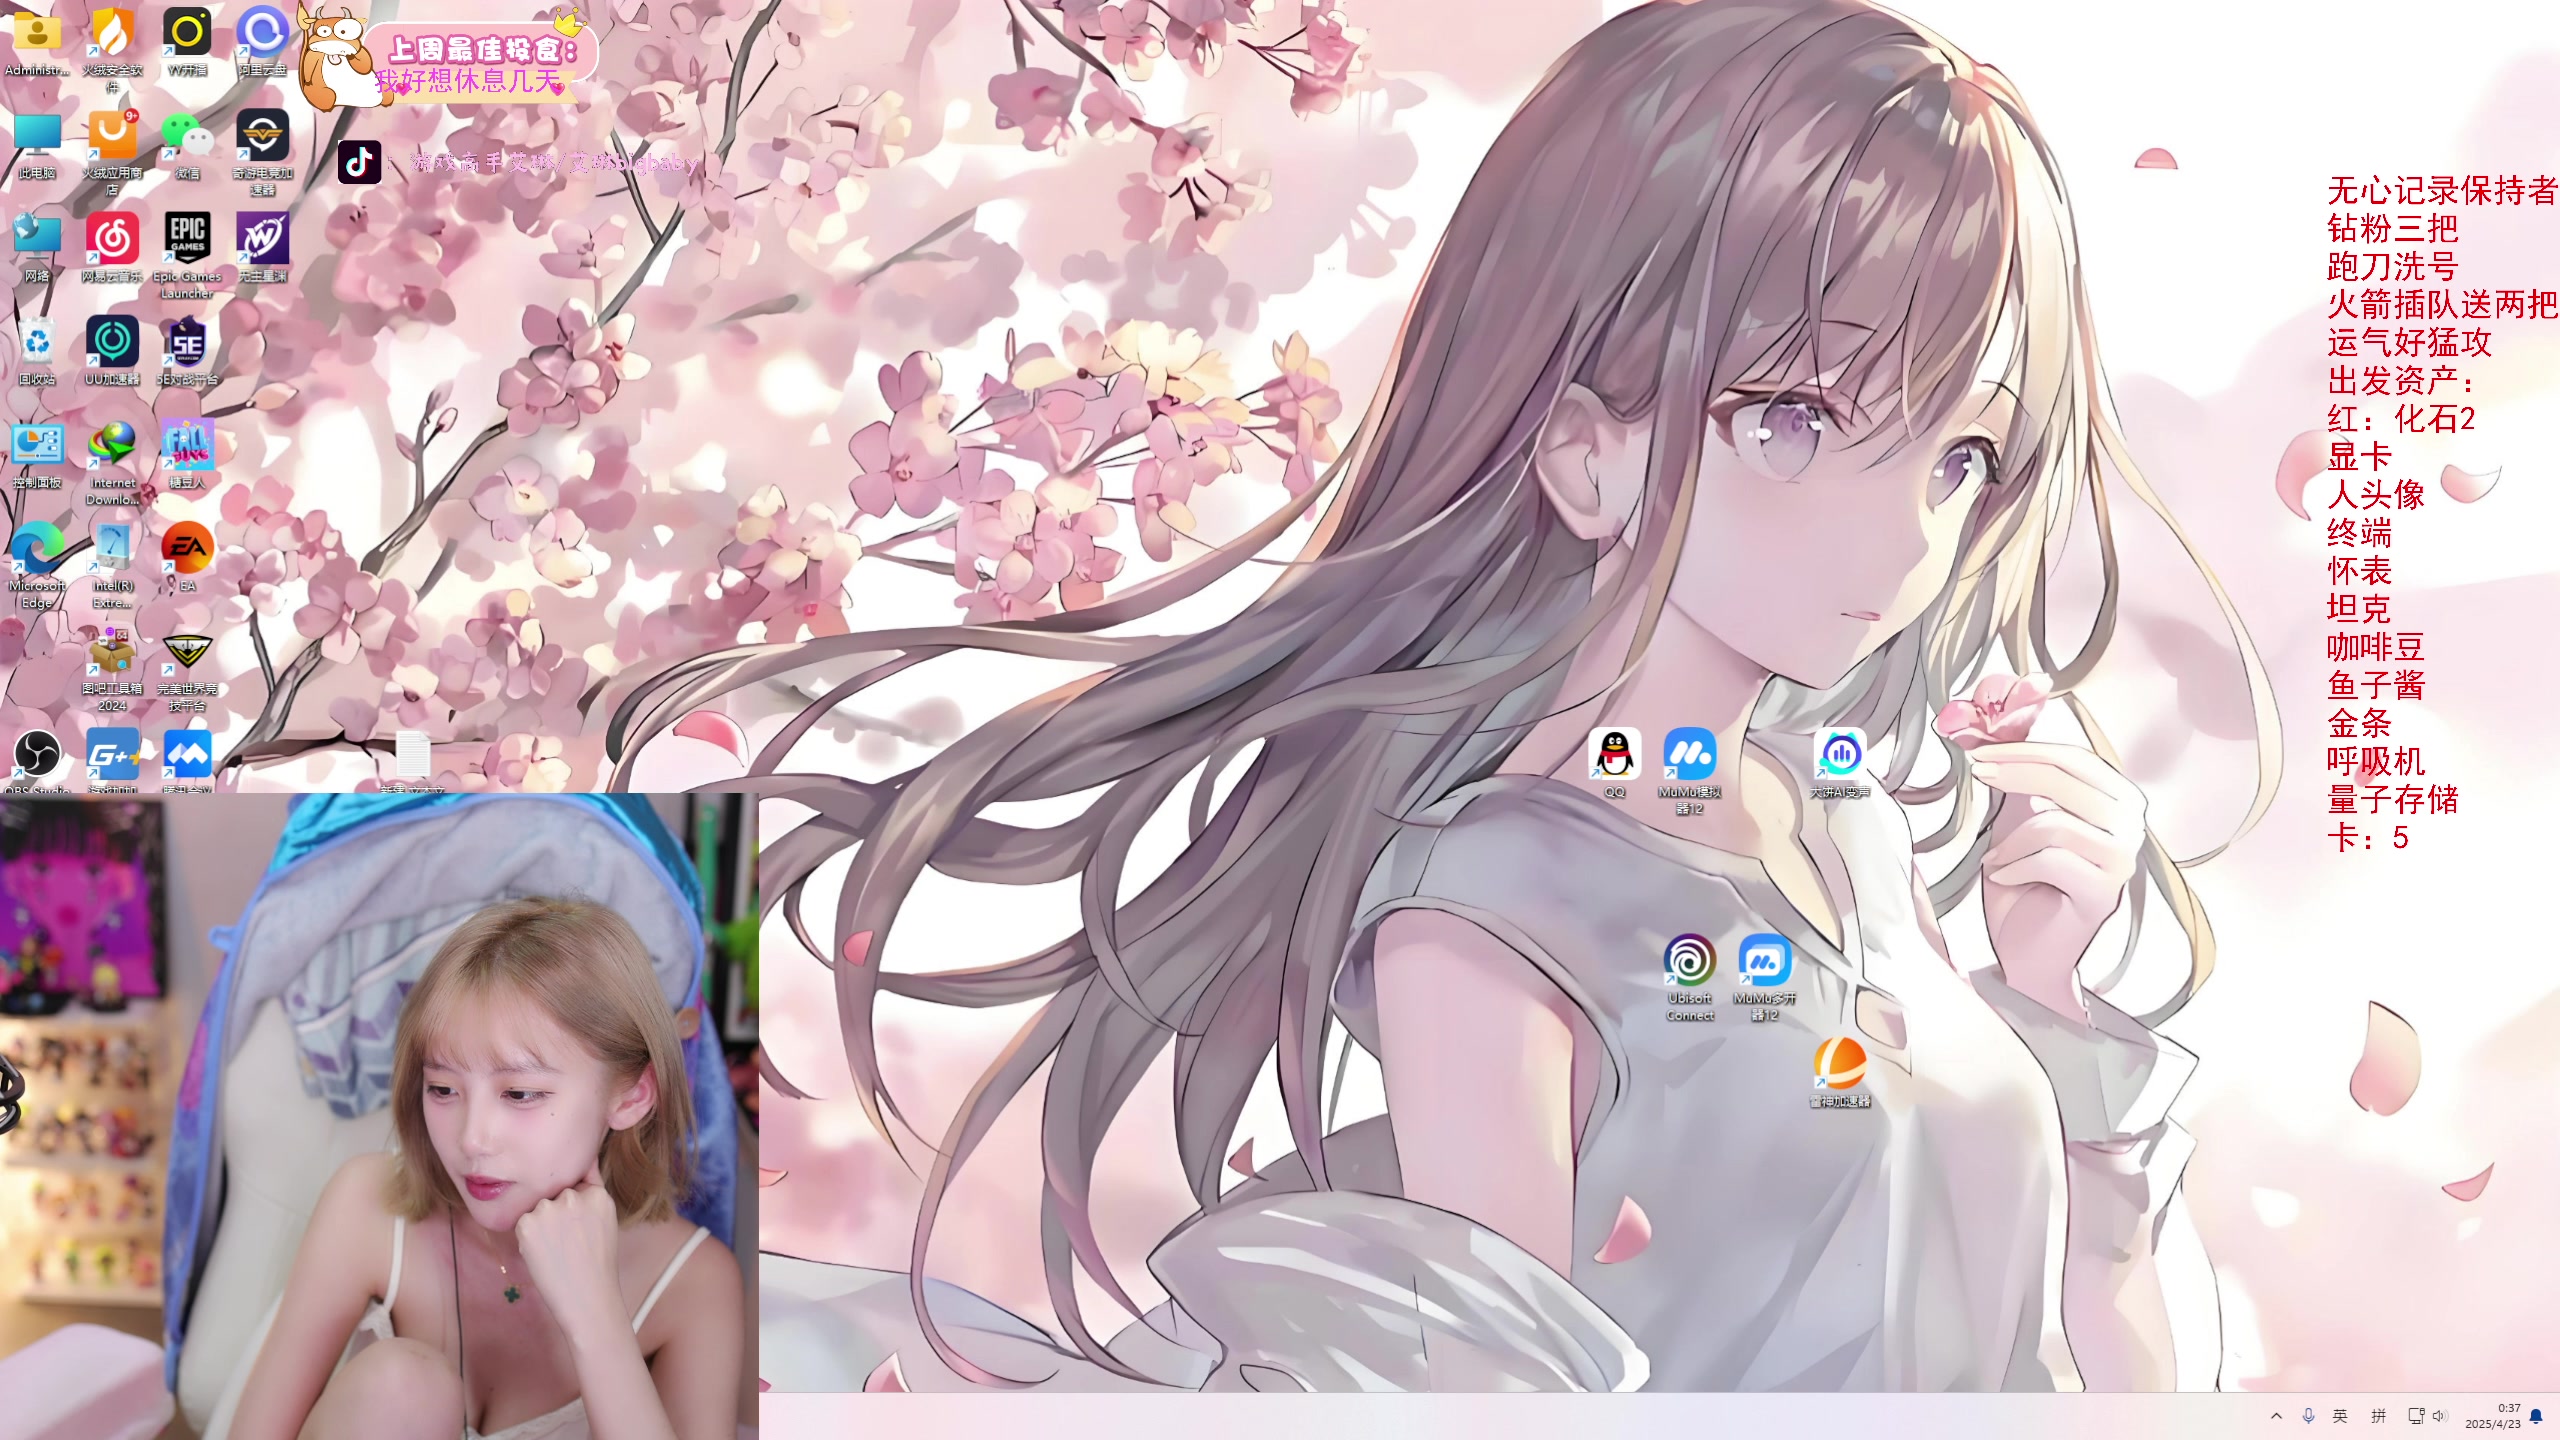Screen dimensions: 2560x1440
Task: Launch 无主星渊 game shortcut
Action: pyautogui.click(x=262, y=248)
